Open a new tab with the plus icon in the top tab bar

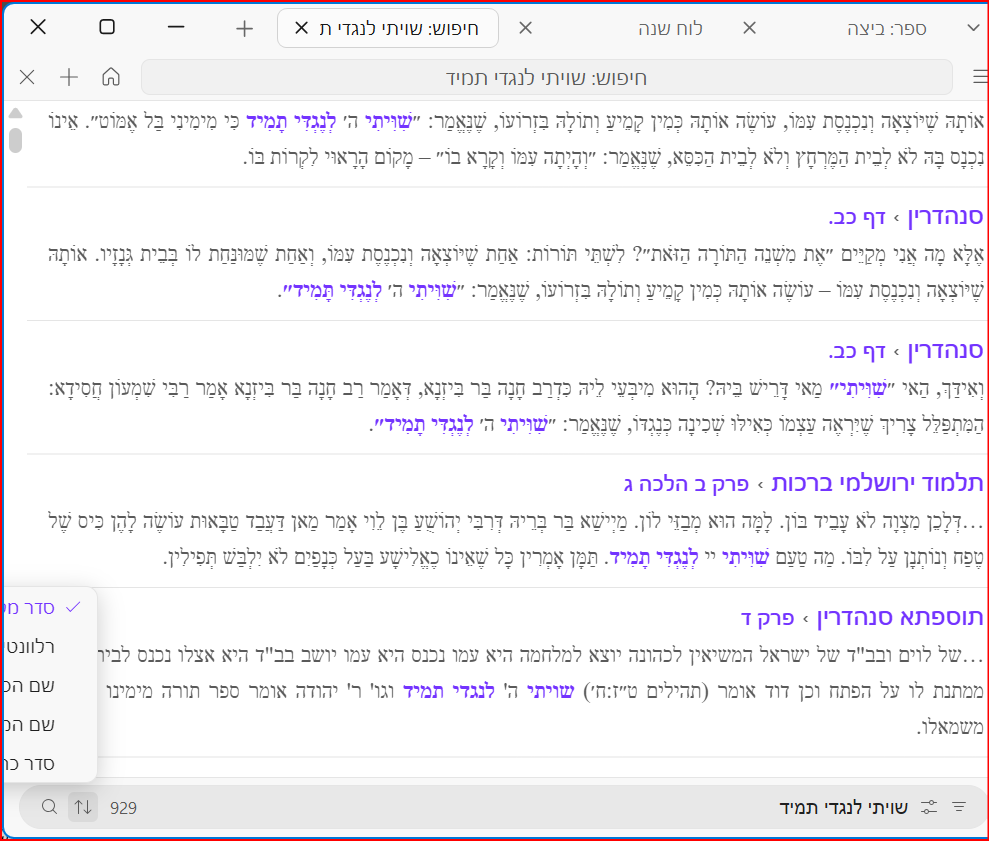pos(244,28)
